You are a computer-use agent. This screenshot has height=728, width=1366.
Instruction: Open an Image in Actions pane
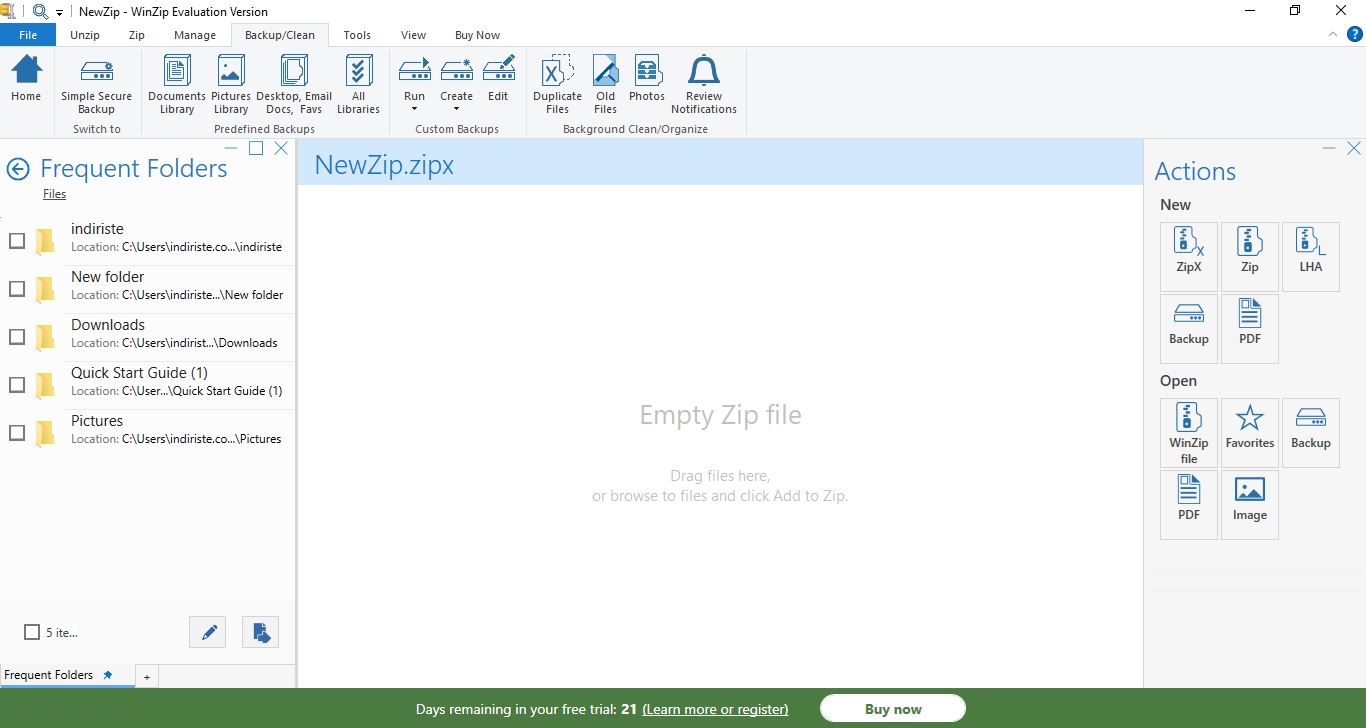tap(1250, 505)
